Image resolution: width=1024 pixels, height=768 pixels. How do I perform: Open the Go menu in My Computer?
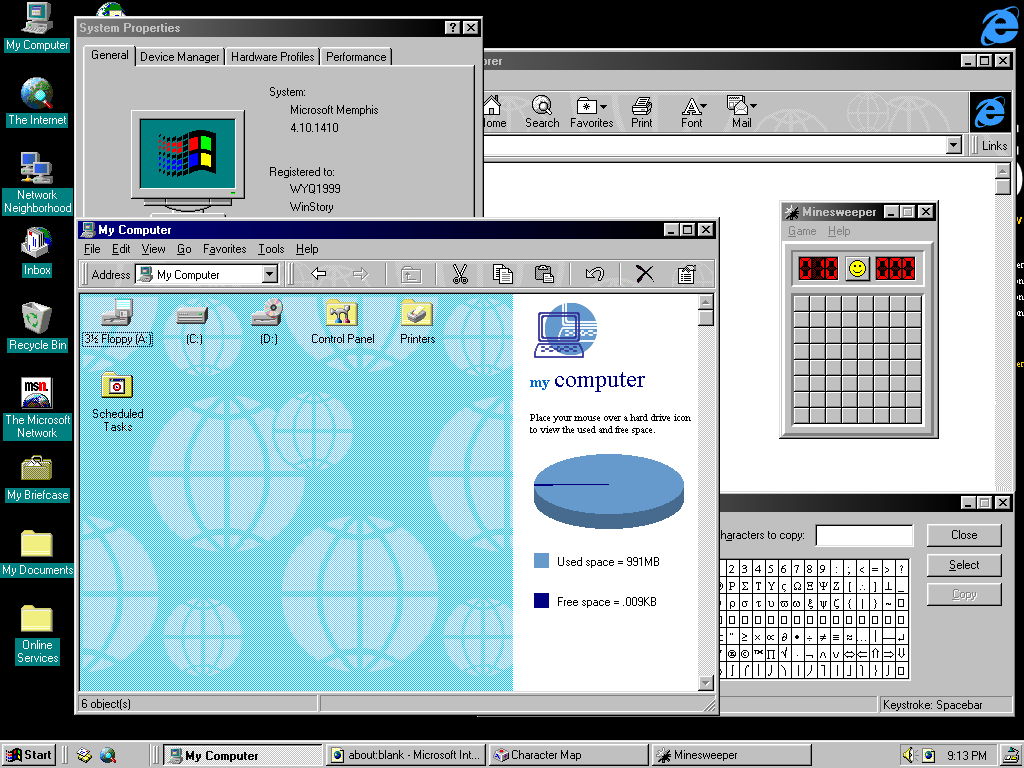click(184, 249)
